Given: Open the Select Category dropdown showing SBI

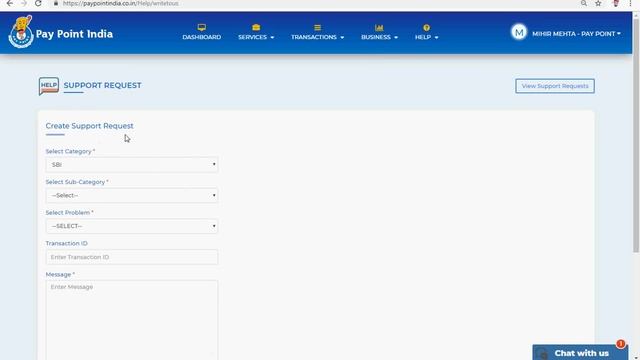Looking at the screenshot, I should click(x=132, y=164).
